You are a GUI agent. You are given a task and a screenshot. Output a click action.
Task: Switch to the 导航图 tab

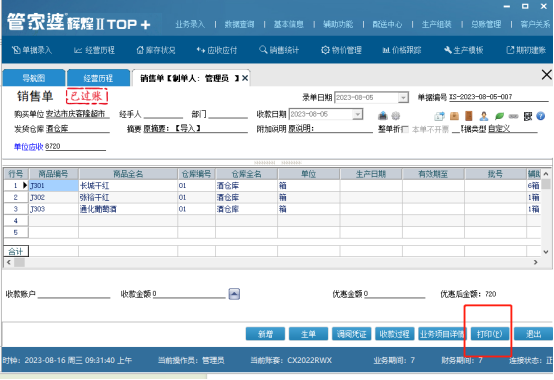[x=34, y=78]
